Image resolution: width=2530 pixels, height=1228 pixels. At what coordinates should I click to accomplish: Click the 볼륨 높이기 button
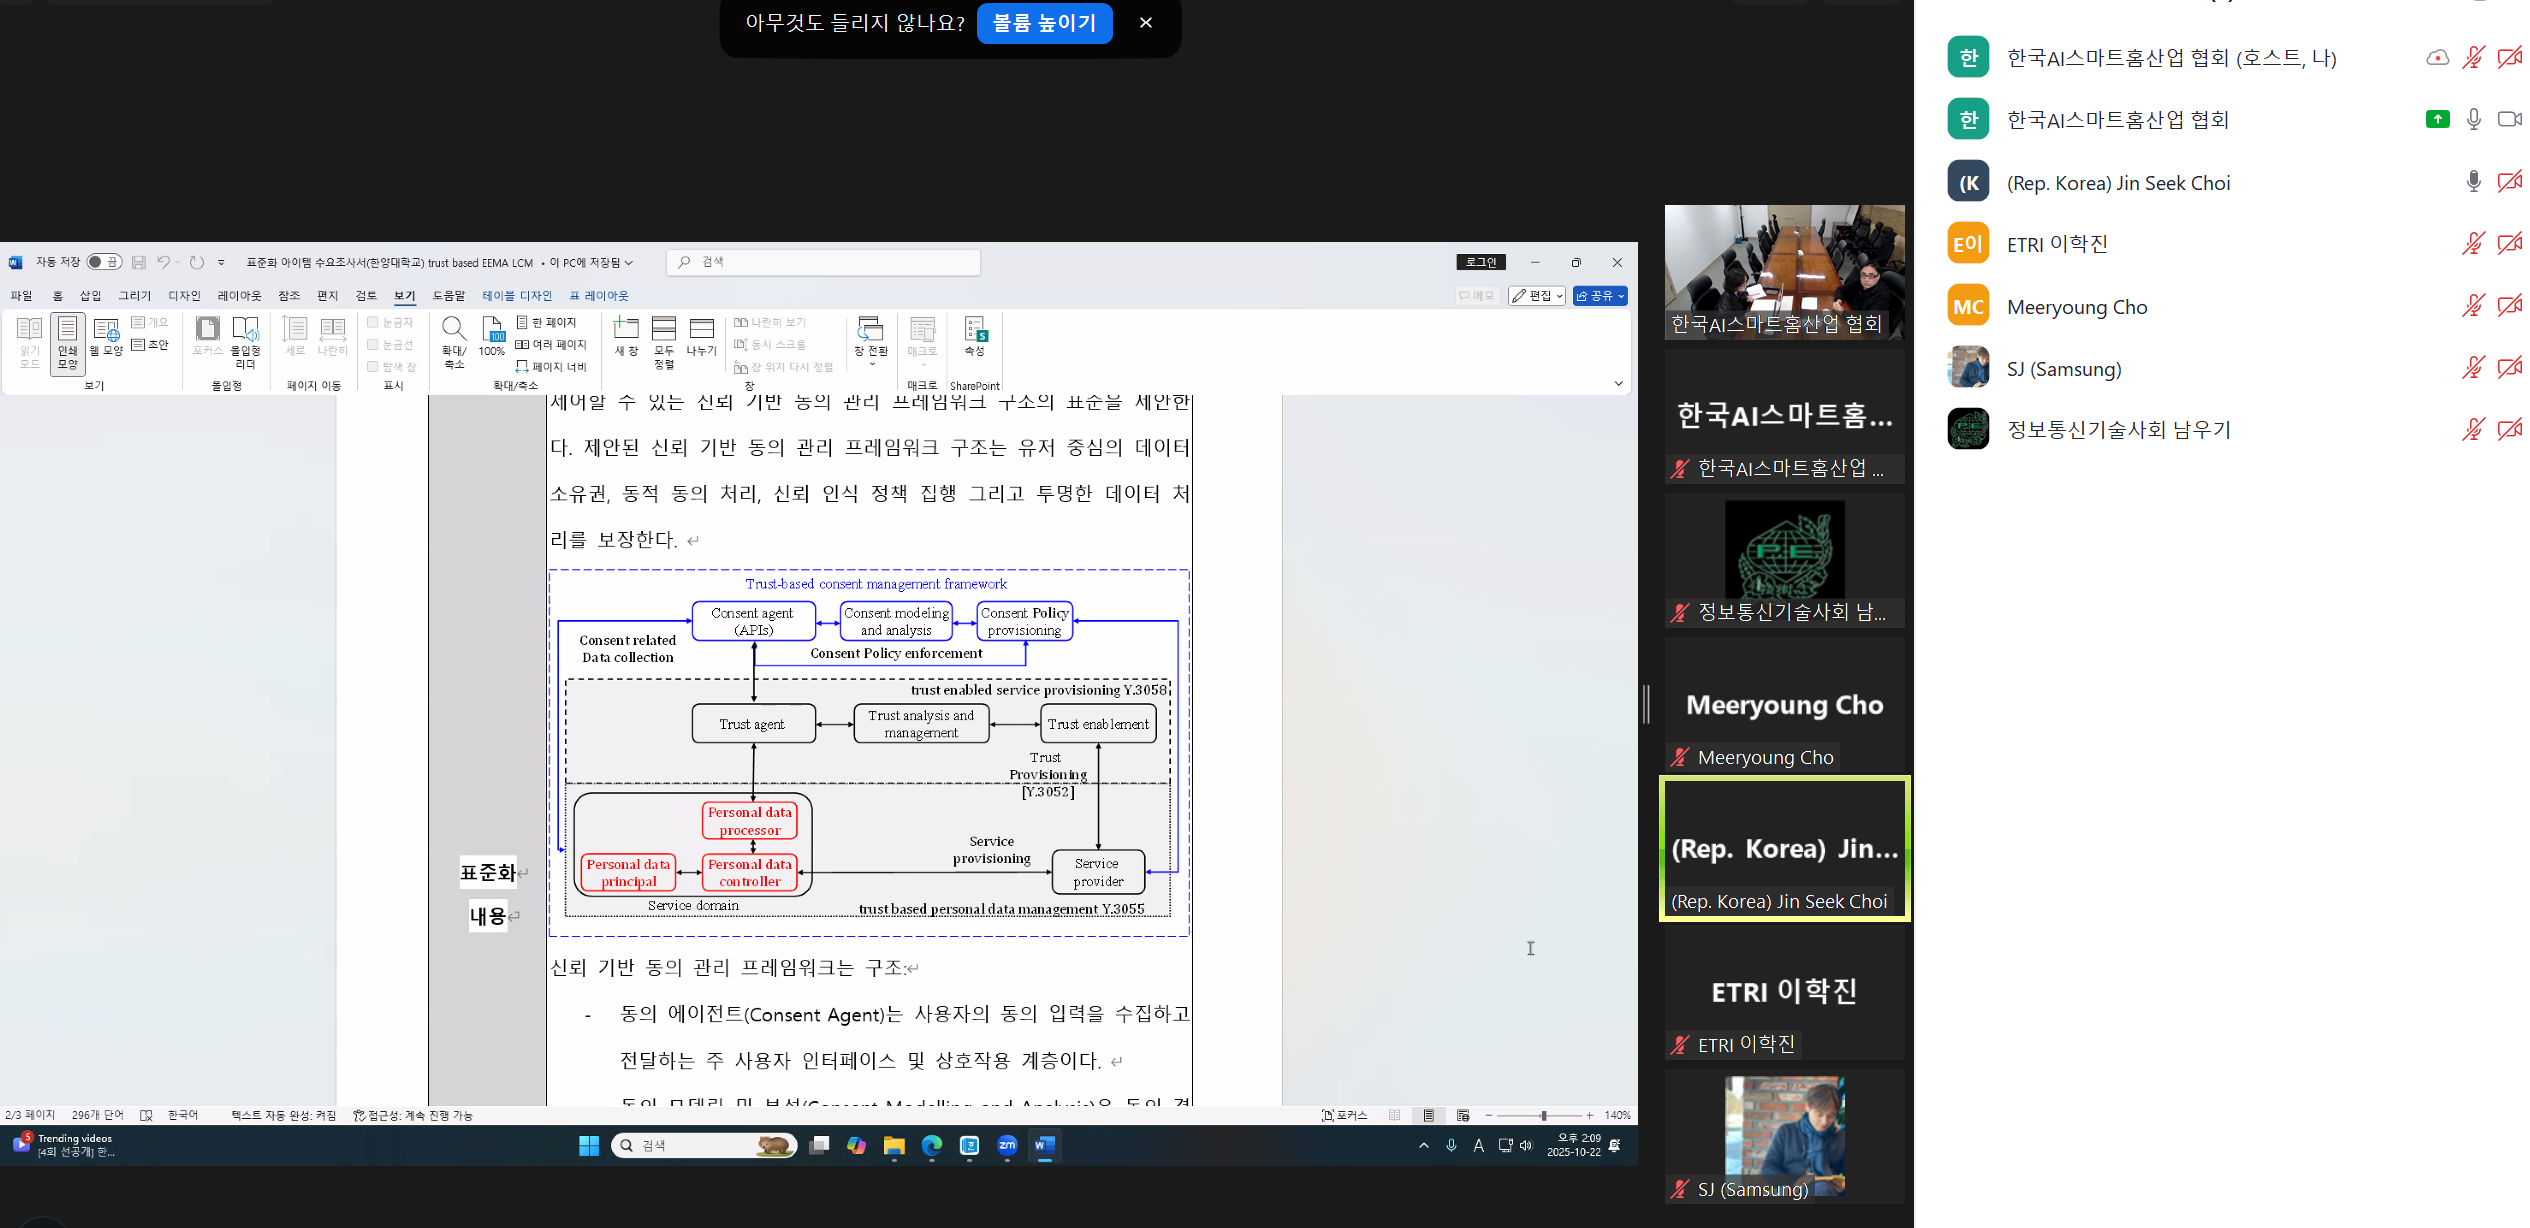click(x=1044, y=23)
